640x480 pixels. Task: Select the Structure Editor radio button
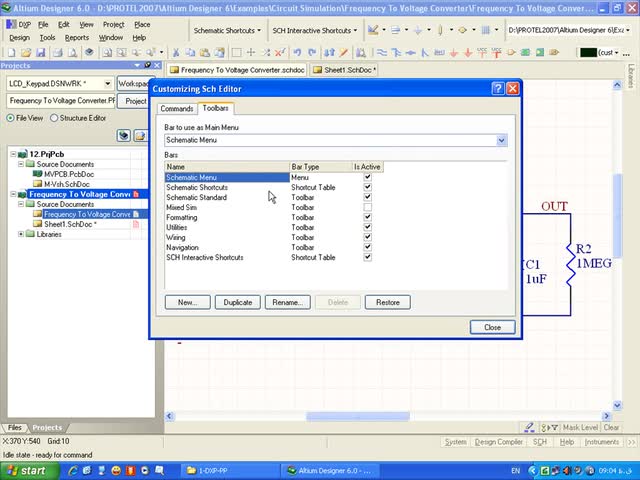(55, 118)
